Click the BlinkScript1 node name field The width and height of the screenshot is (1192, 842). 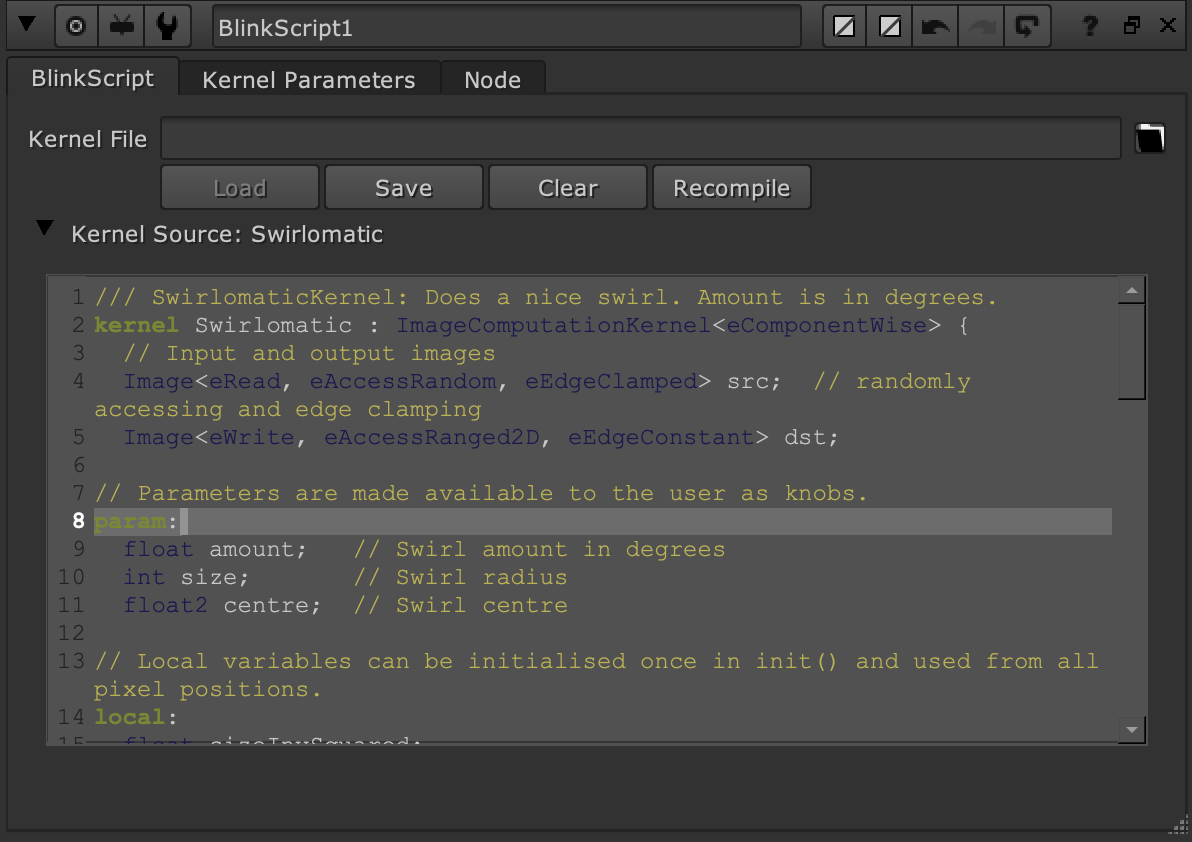506,27
